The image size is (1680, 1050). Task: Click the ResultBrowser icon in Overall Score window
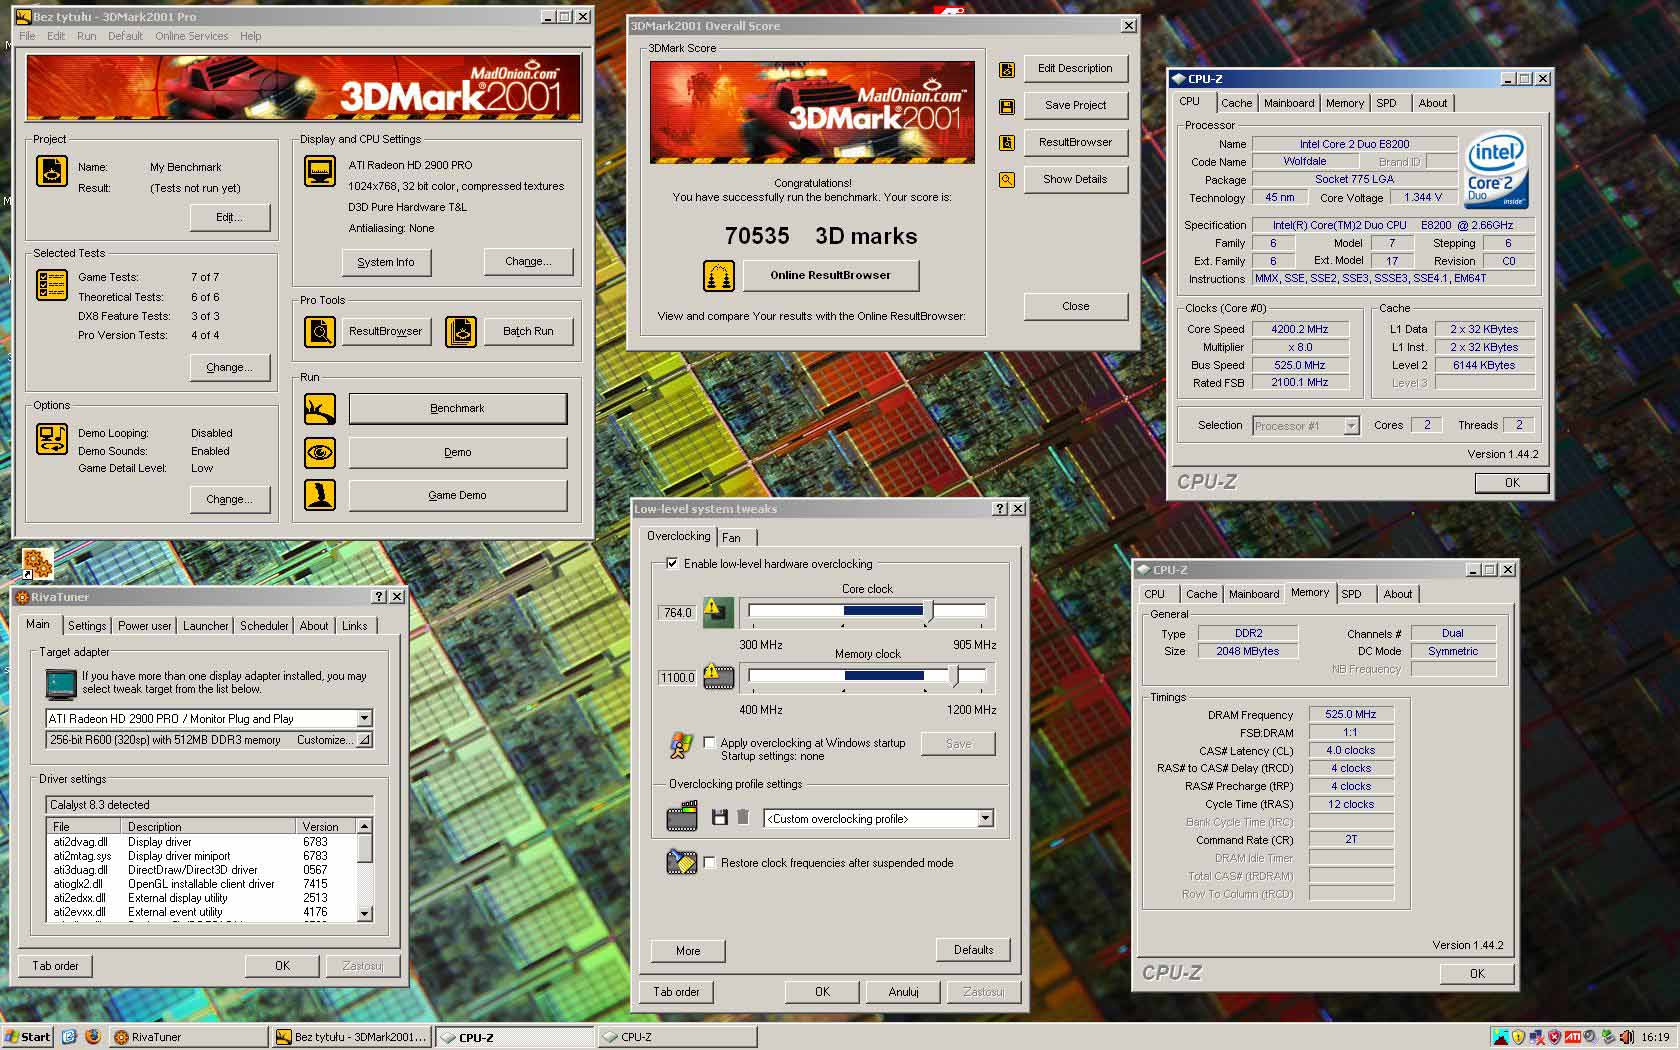coord(1007,143)
